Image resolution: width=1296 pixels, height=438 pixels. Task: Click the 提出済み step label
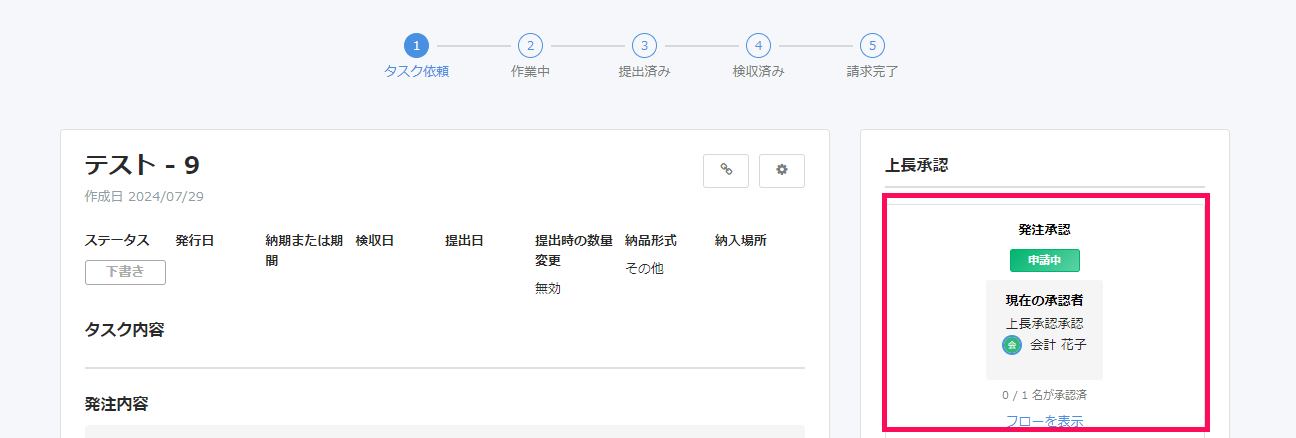(x=644, y=71)
